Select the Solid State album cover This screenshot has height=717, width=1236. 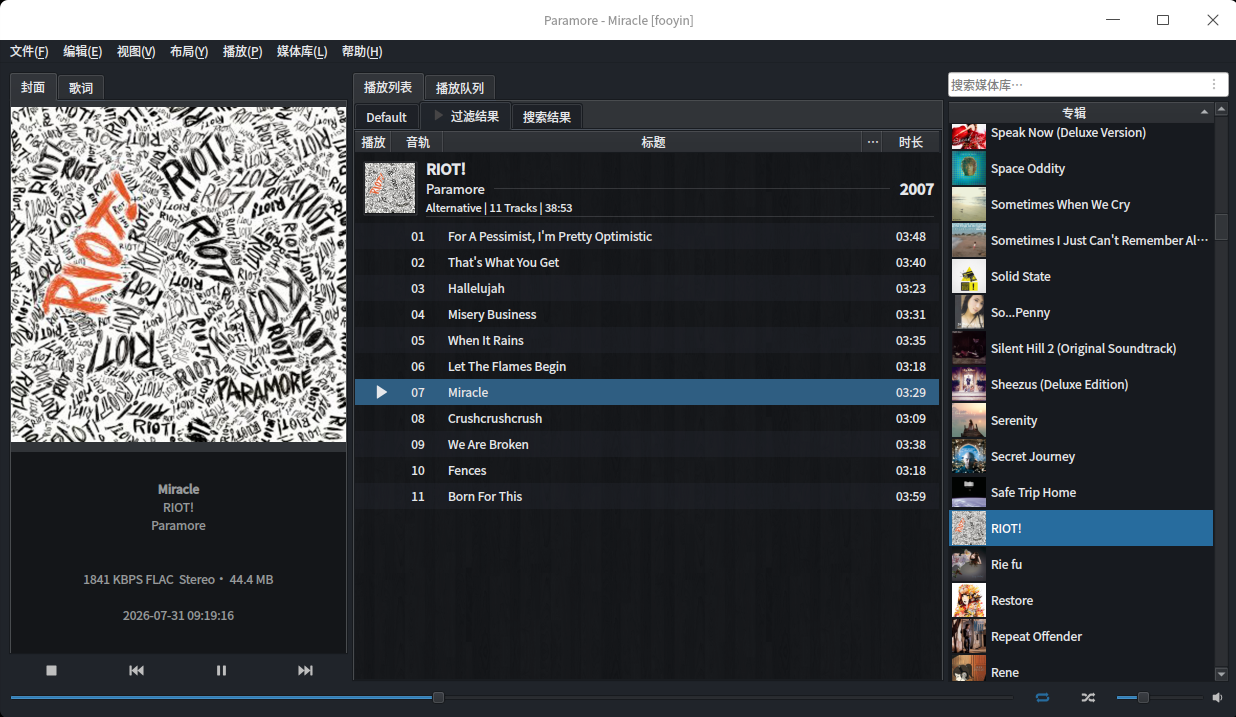[x=968, y=276]
